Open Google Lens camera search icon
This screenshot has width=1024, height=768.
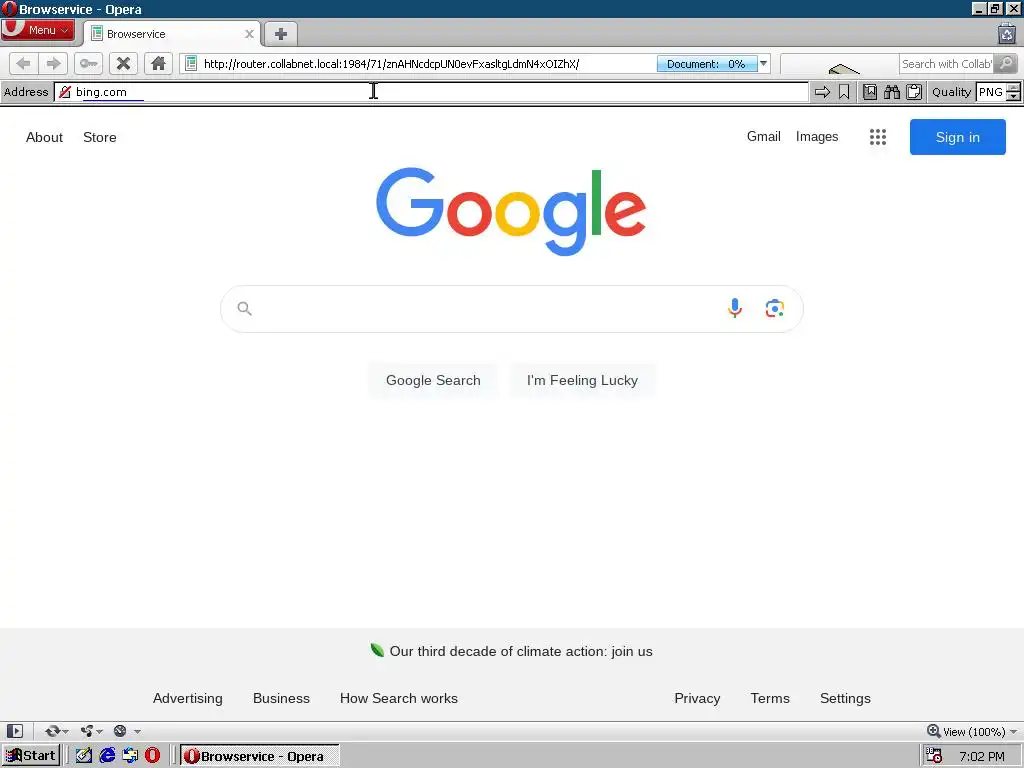pos(775,308)
